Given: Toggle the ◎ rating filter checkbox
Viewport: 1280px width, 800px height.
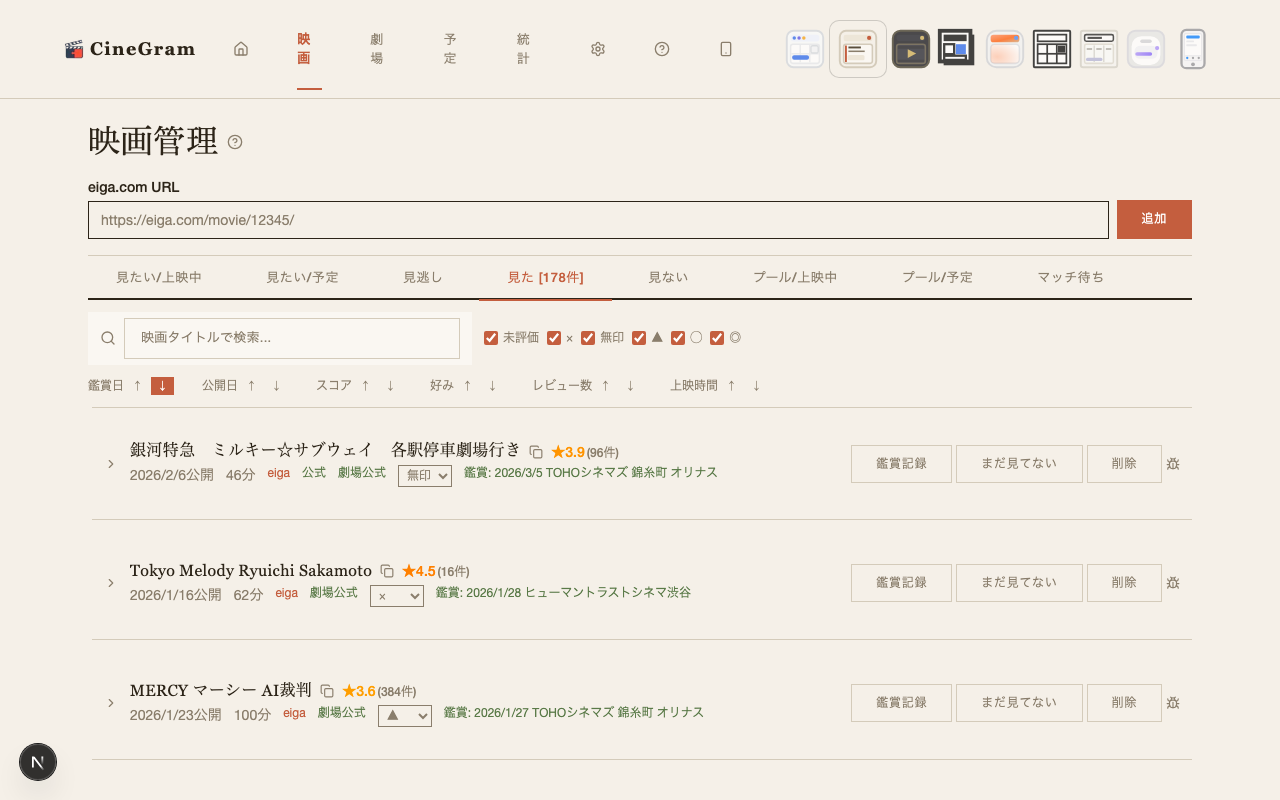Looking at the screenshot, I should click(x=717, y=338).
